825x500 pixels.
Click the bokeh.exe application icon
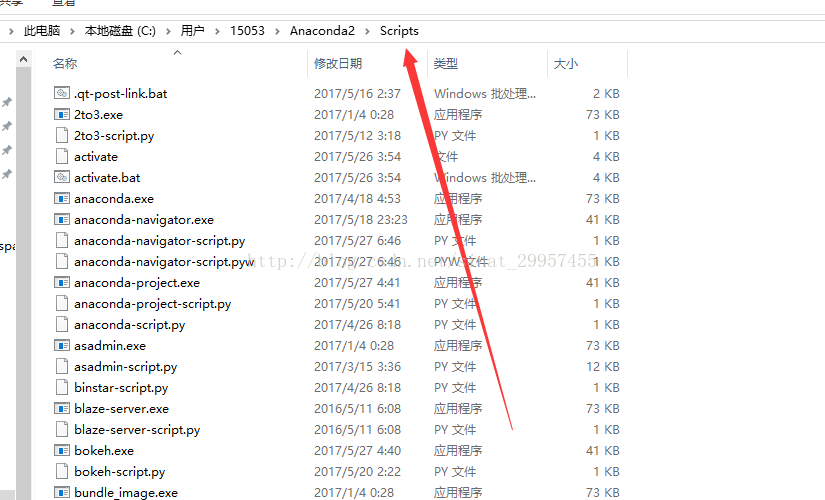pyautogui.click(x=62, y=451)
